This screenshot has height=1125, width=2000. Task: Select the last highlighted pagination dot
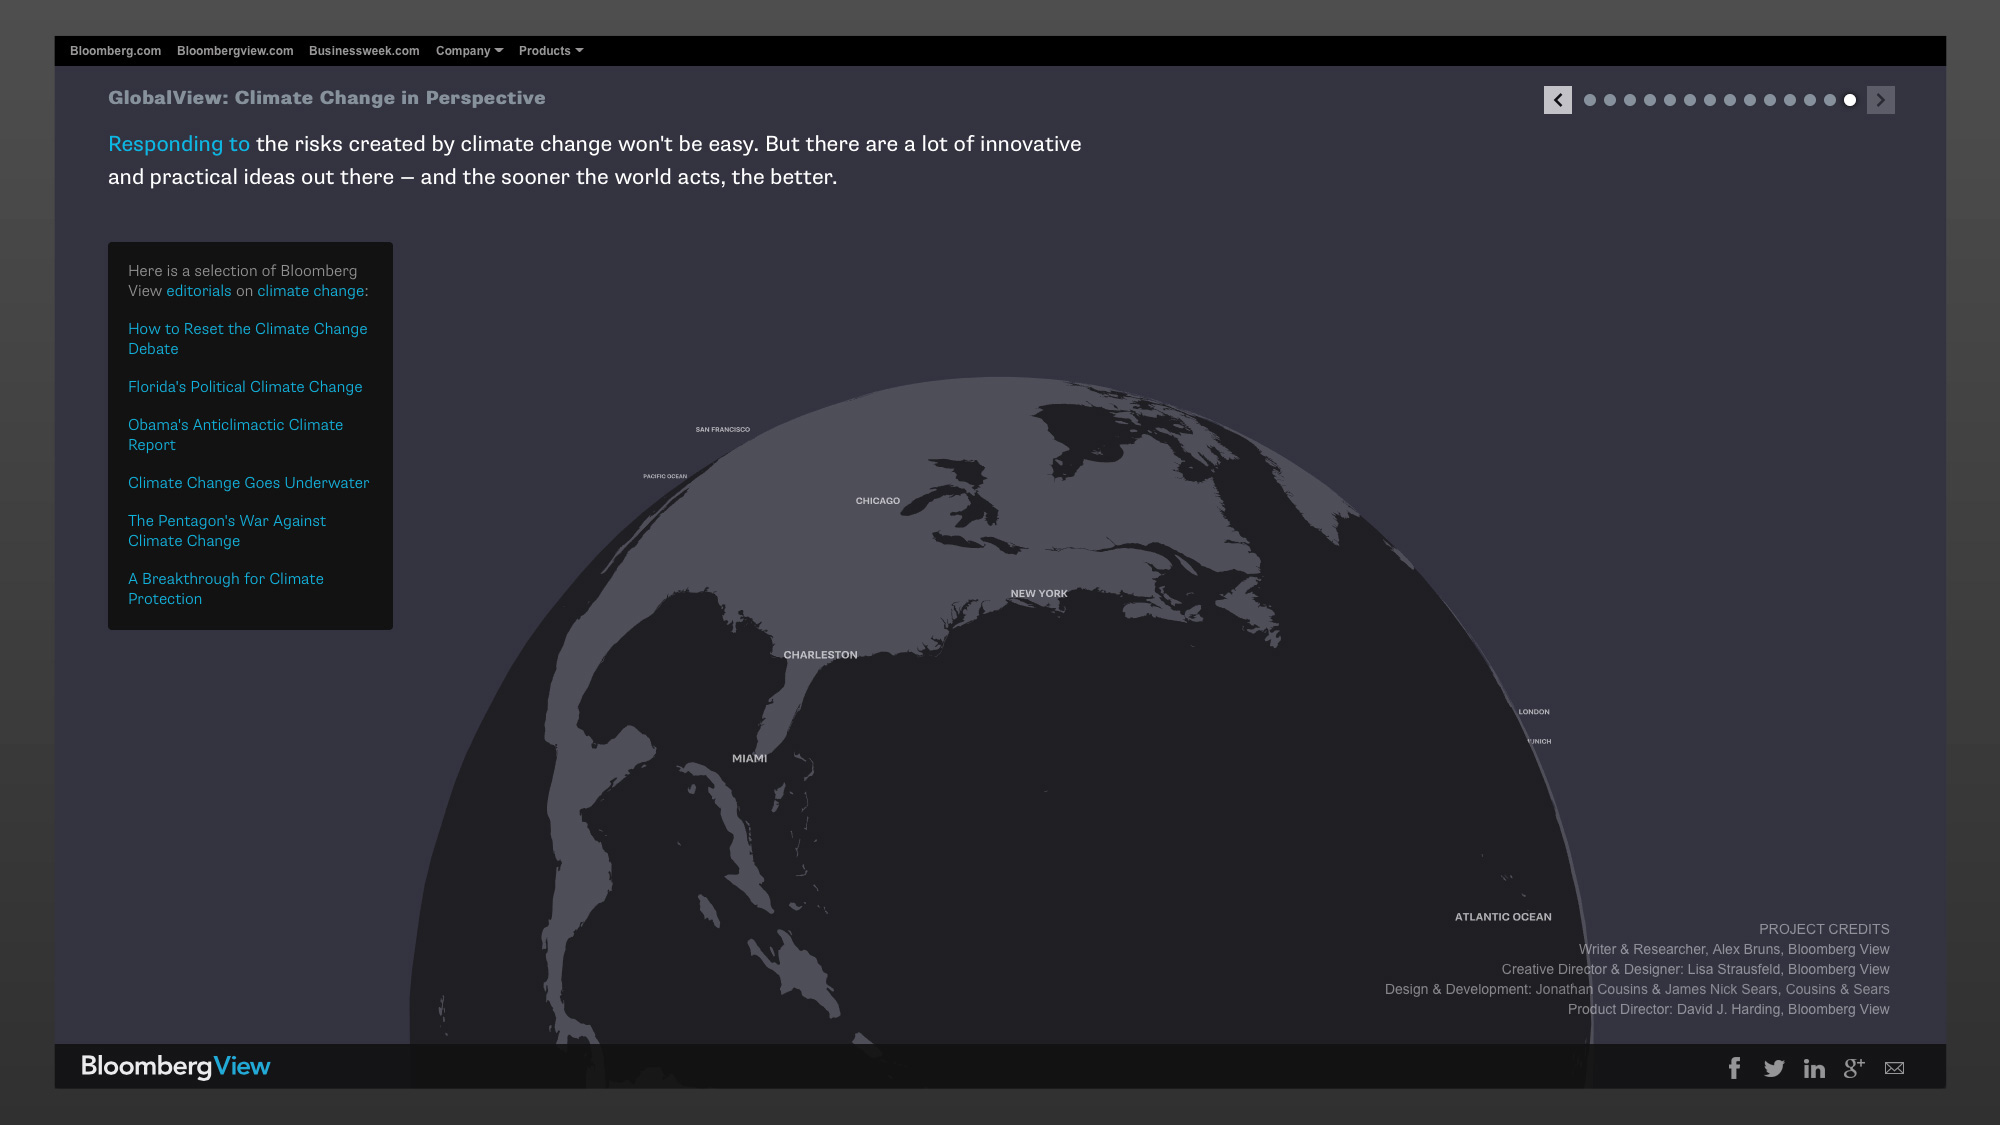(1850, 100)
